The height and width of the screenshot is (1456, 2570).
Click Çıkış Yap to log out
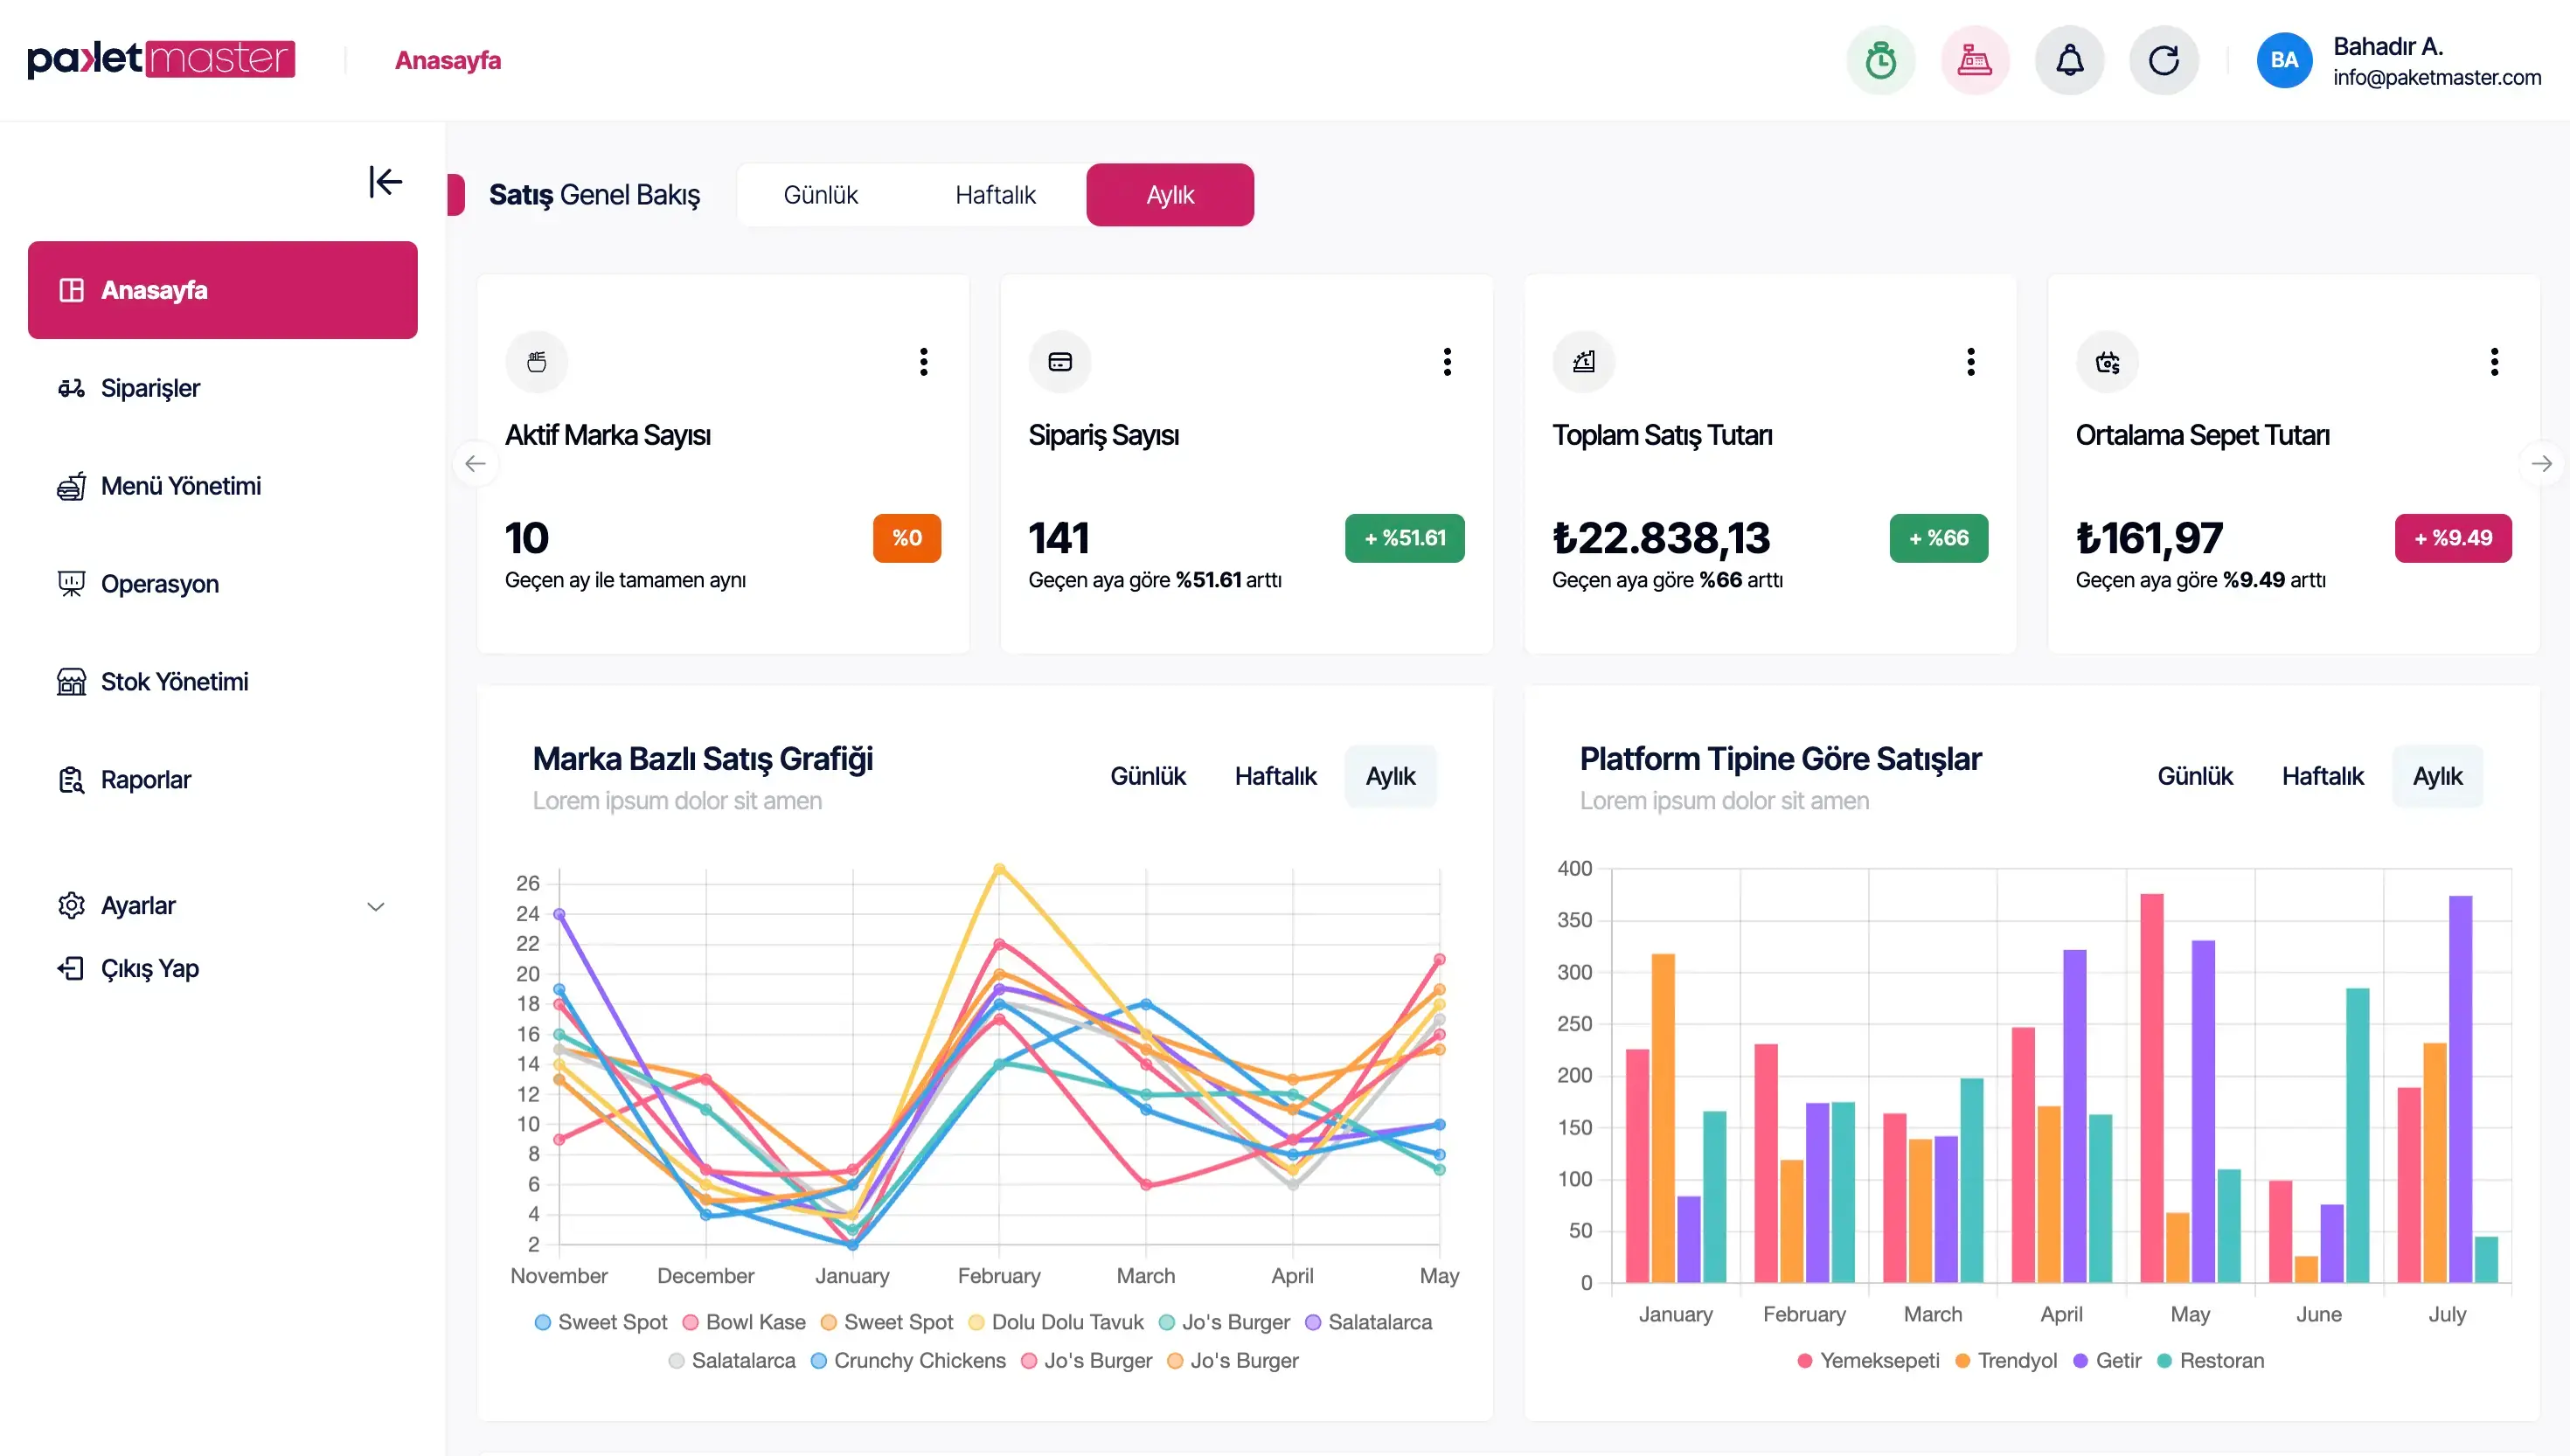coord(150,968)
